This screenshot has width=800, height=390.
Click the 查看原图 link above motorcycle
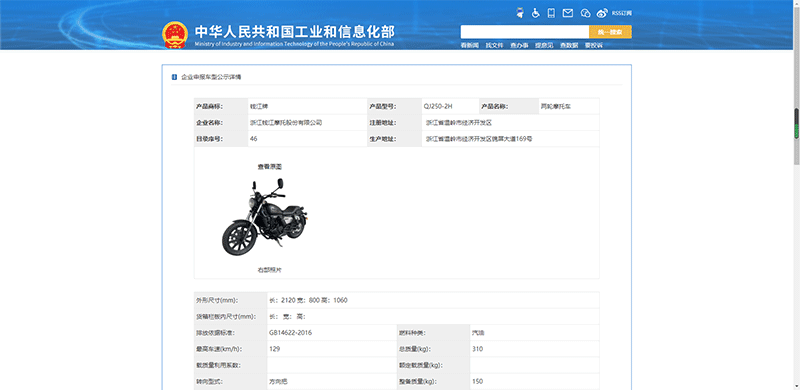270,166
